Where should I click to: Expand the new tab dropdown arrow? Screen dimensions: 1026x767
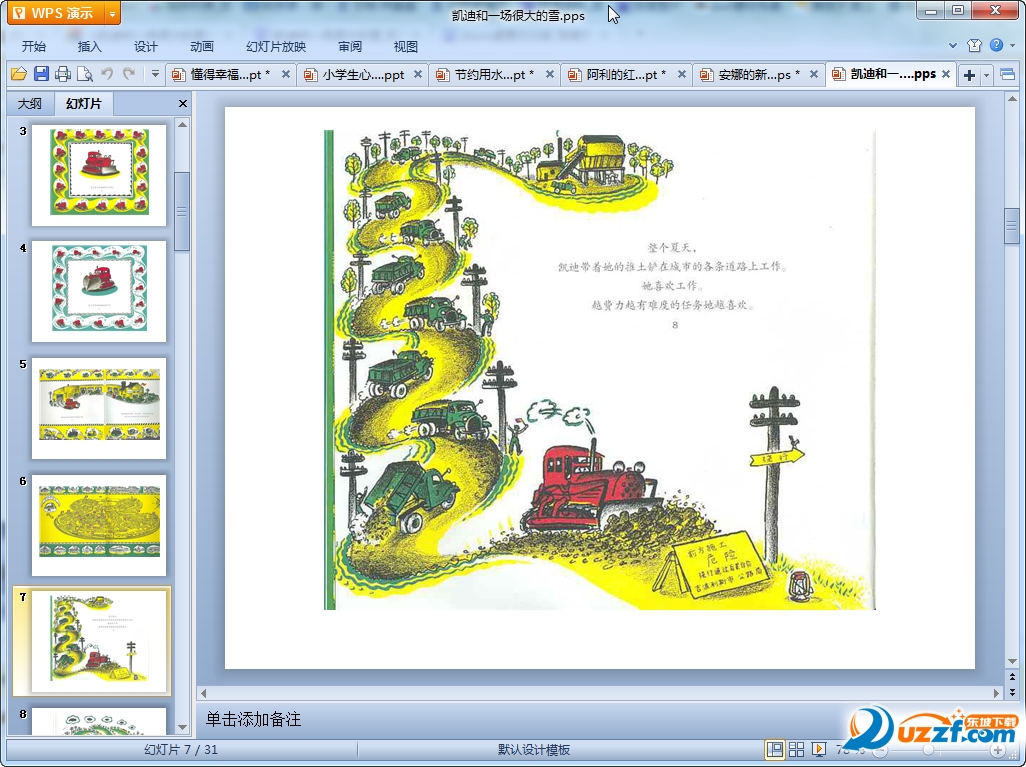986,75
